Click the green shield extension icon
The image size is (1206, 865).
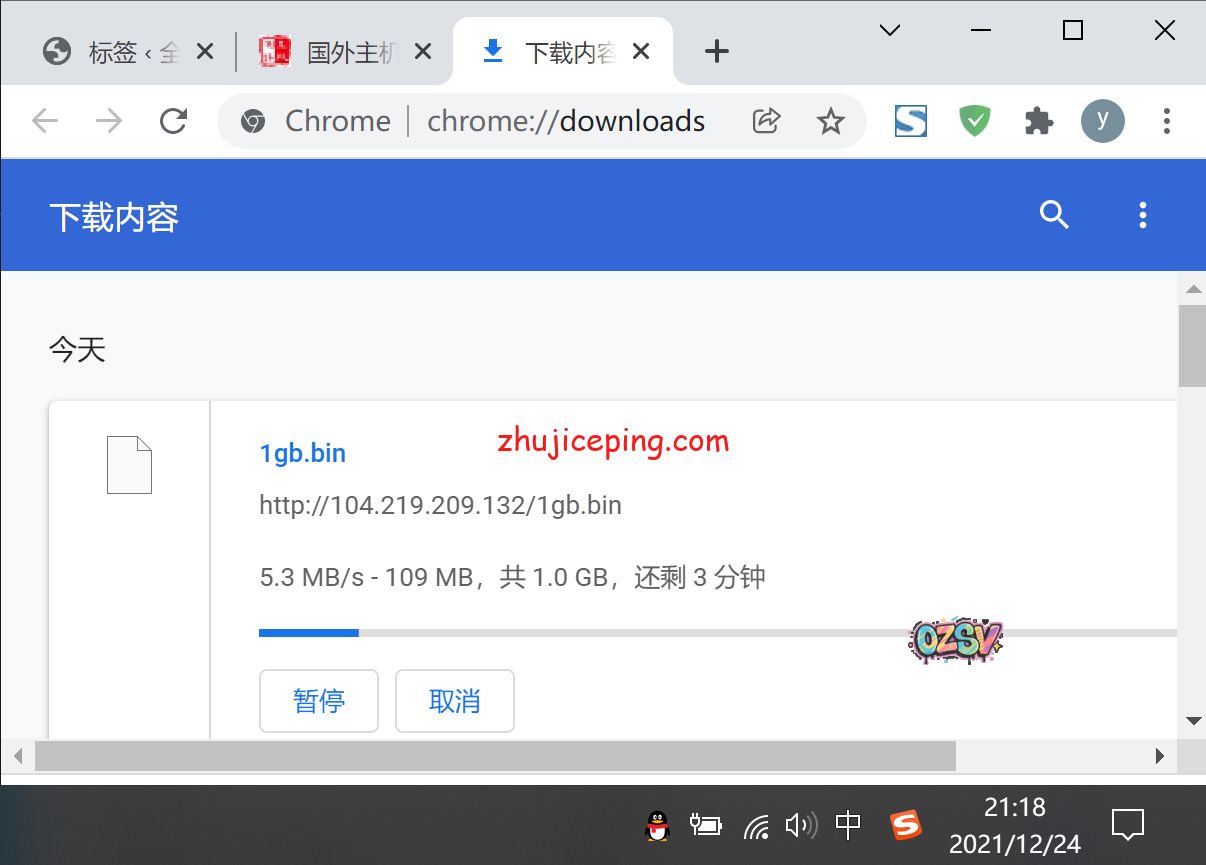pyautogui.click(x=974, y=122)
